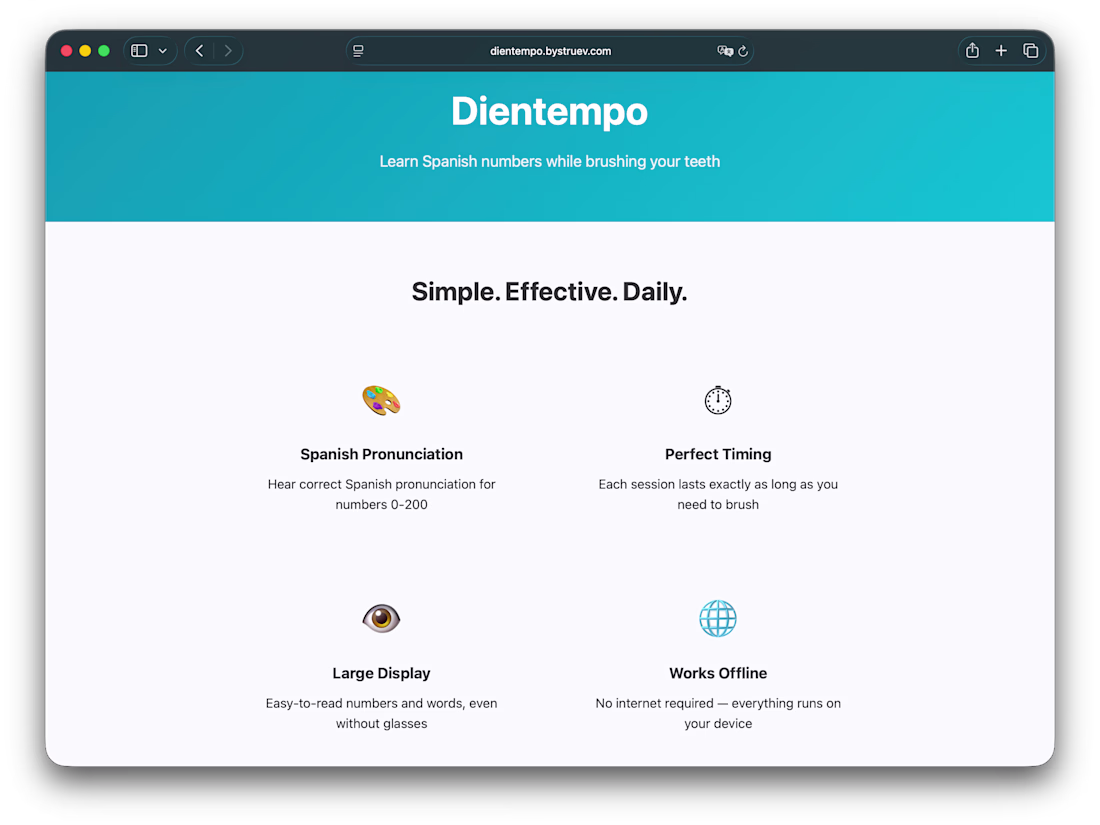Open the page reader menu icon
The height and width of the screenshot is (825, 1100).
click(358, 51)
